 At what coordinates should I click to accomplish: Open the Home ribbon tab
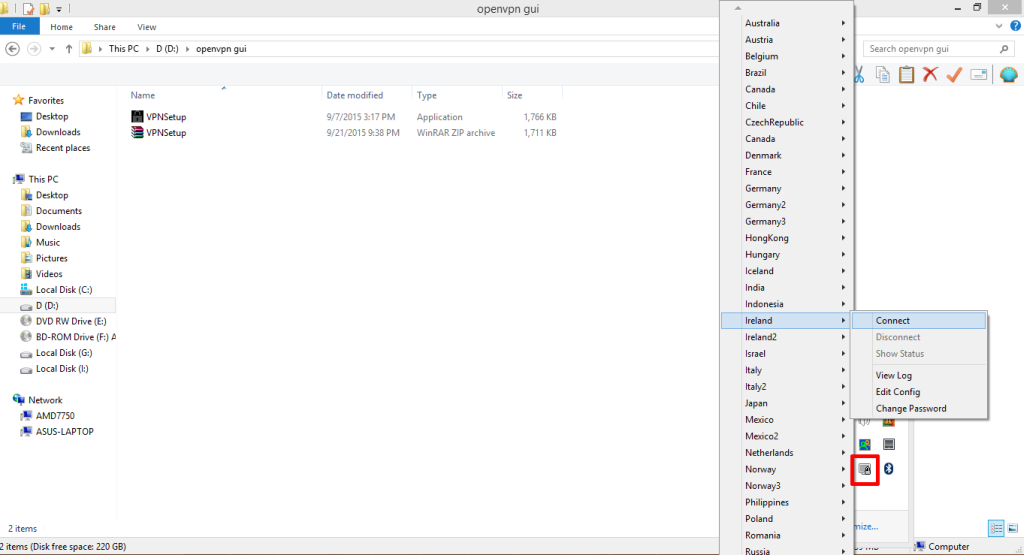pos(61,27)
